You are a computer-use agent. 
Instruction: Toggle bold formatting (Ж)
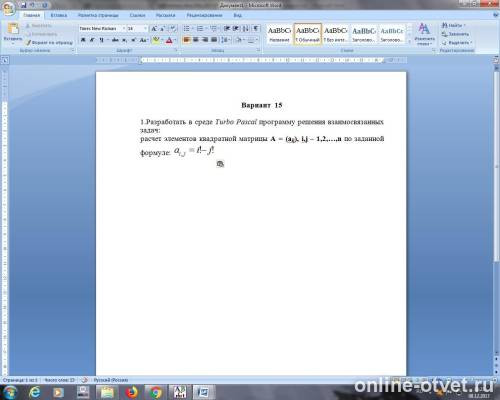[83, 40]
